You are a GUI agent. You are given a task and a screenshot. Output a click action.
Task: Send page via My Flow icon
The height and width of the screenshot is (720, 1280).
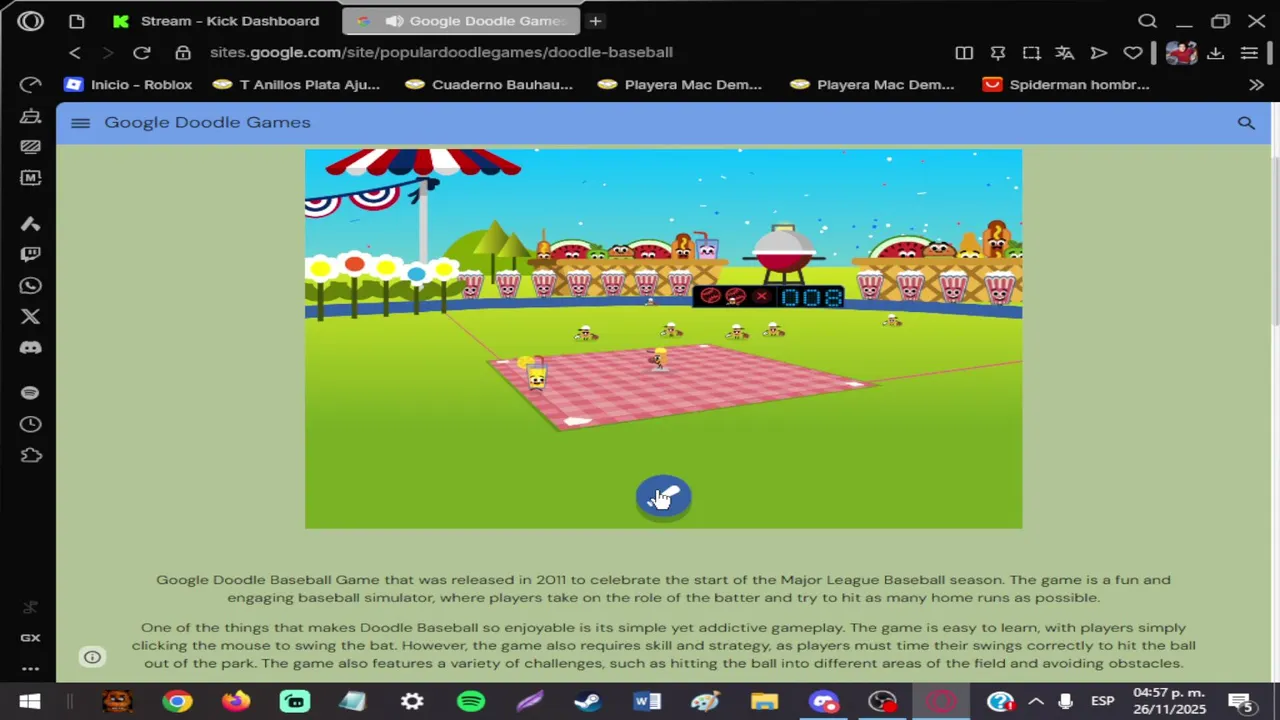(1098, 52)
